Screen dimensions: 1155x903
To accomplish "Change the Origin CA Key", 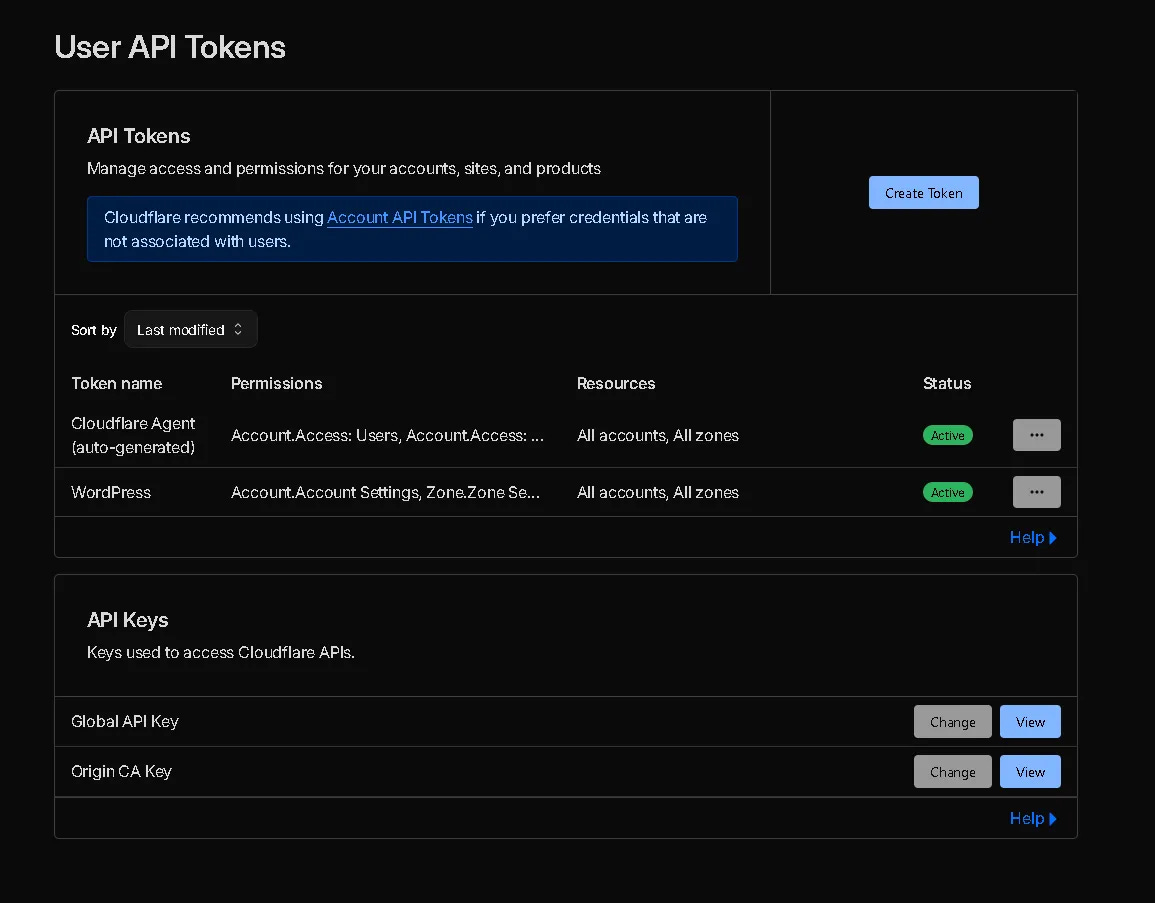I will pyautogui.click(x=952, y=771).
